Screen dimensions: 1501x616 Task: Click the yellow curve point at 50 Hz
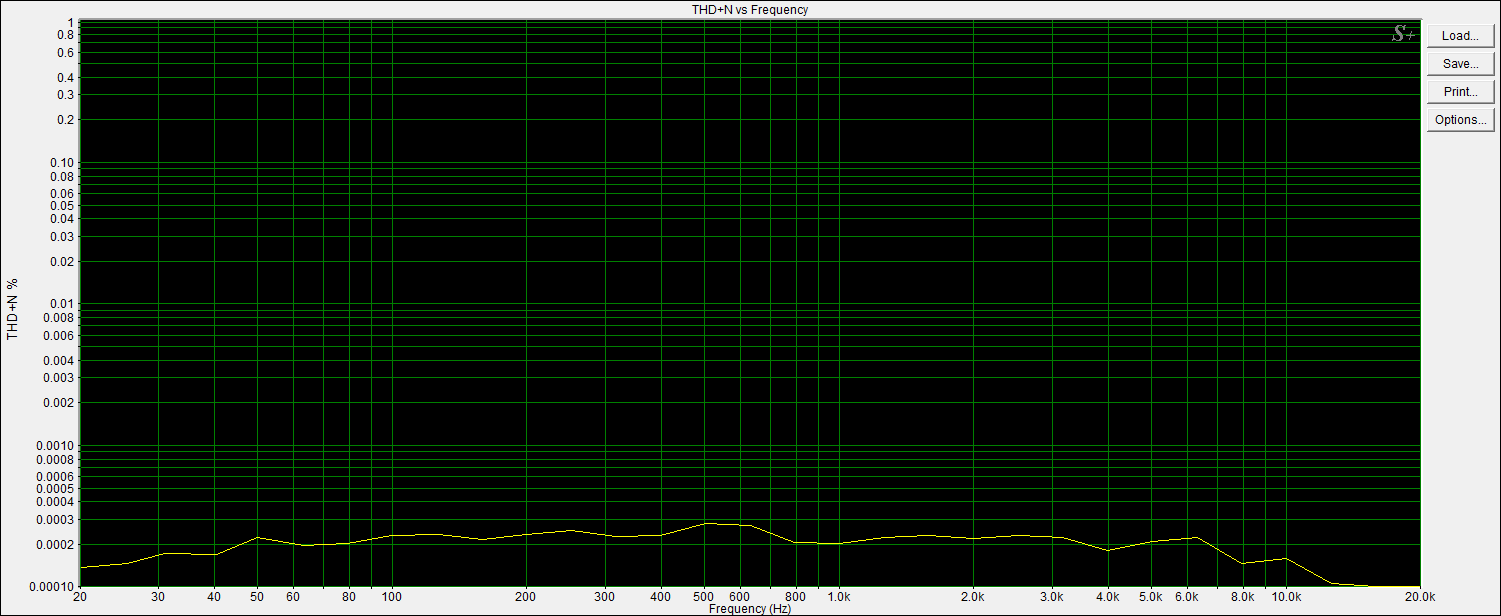point(258,538)
